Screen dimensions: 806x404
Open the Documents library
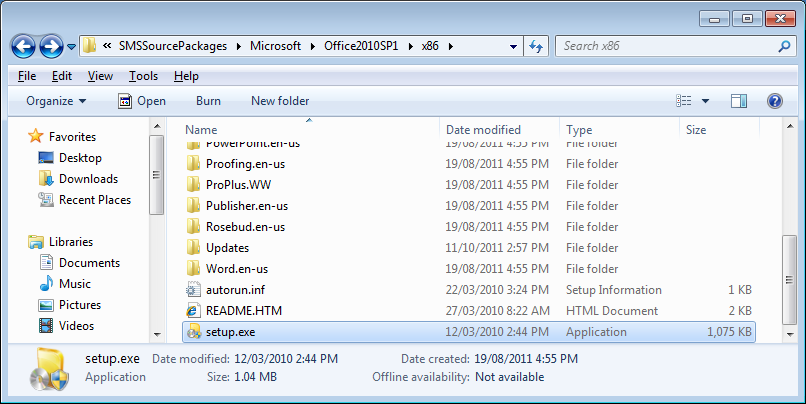pos(89,263)
